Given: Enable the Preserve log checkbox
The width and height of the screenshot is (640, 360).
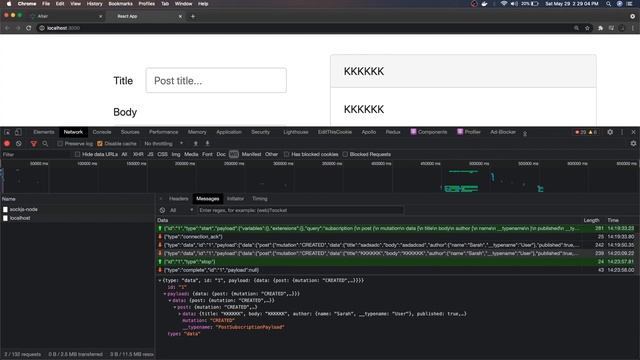Looking at the screenshot, I should coord(60,144).
